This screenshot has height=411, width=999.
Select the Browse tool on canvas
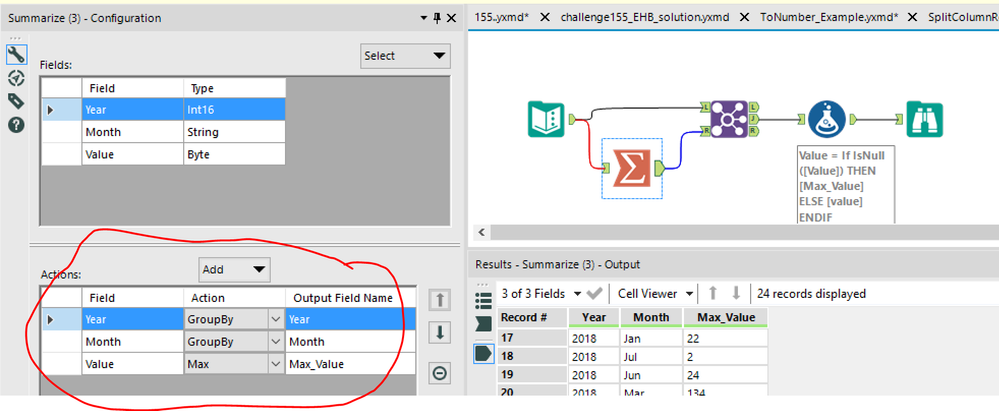924,119
